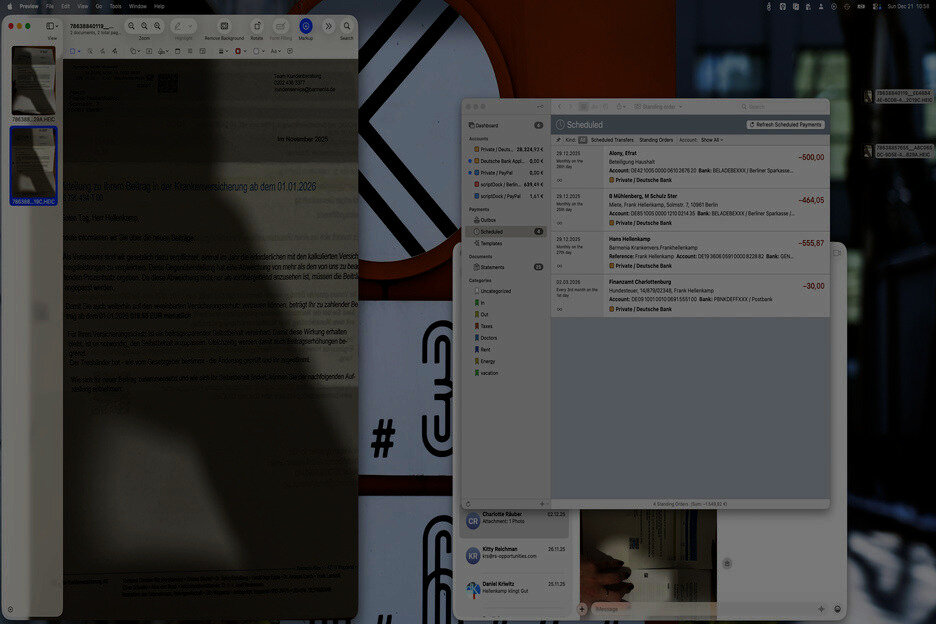The image size is (936, 624).
Task: Select Scheduled in the Payments sidebar
Action: 491,231
